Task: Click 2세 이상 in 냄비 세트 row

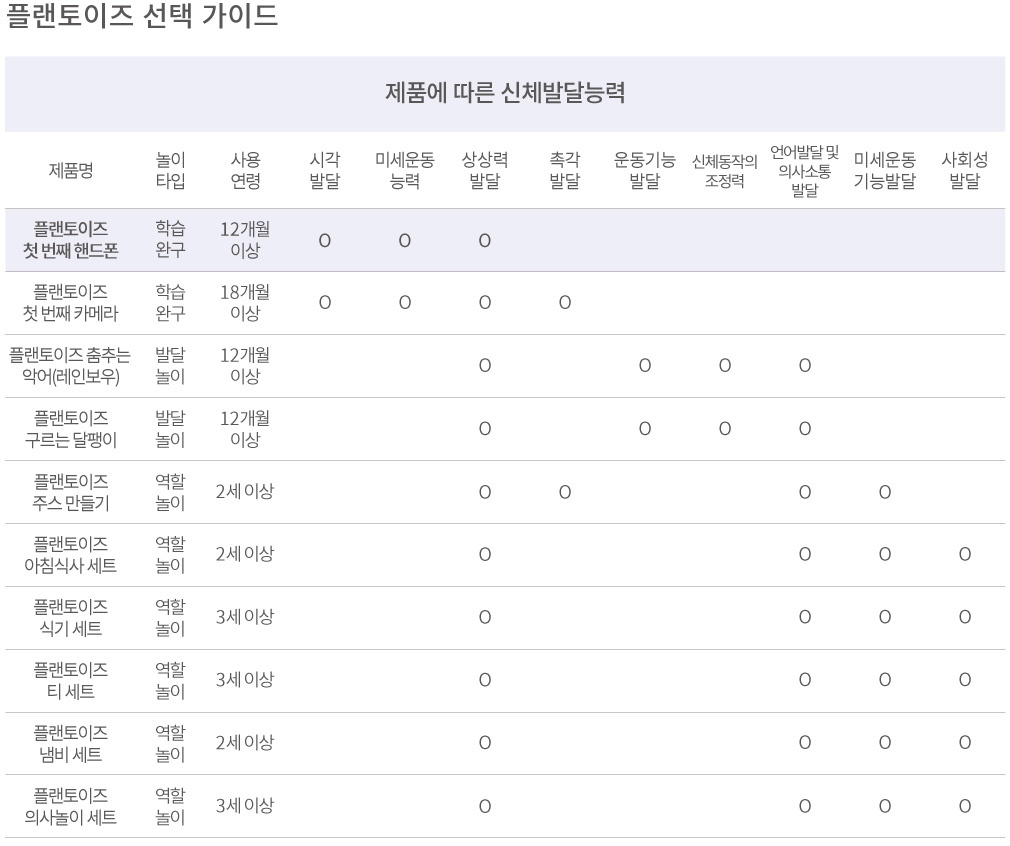Action: point(245,743)
